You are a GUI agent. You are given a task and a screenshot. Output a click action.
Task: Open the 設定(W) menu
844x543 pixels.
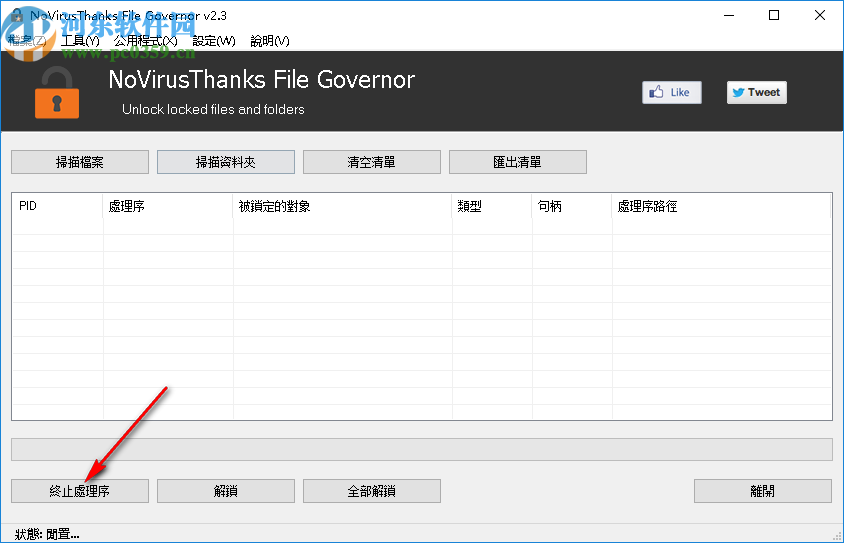[214, 41]
